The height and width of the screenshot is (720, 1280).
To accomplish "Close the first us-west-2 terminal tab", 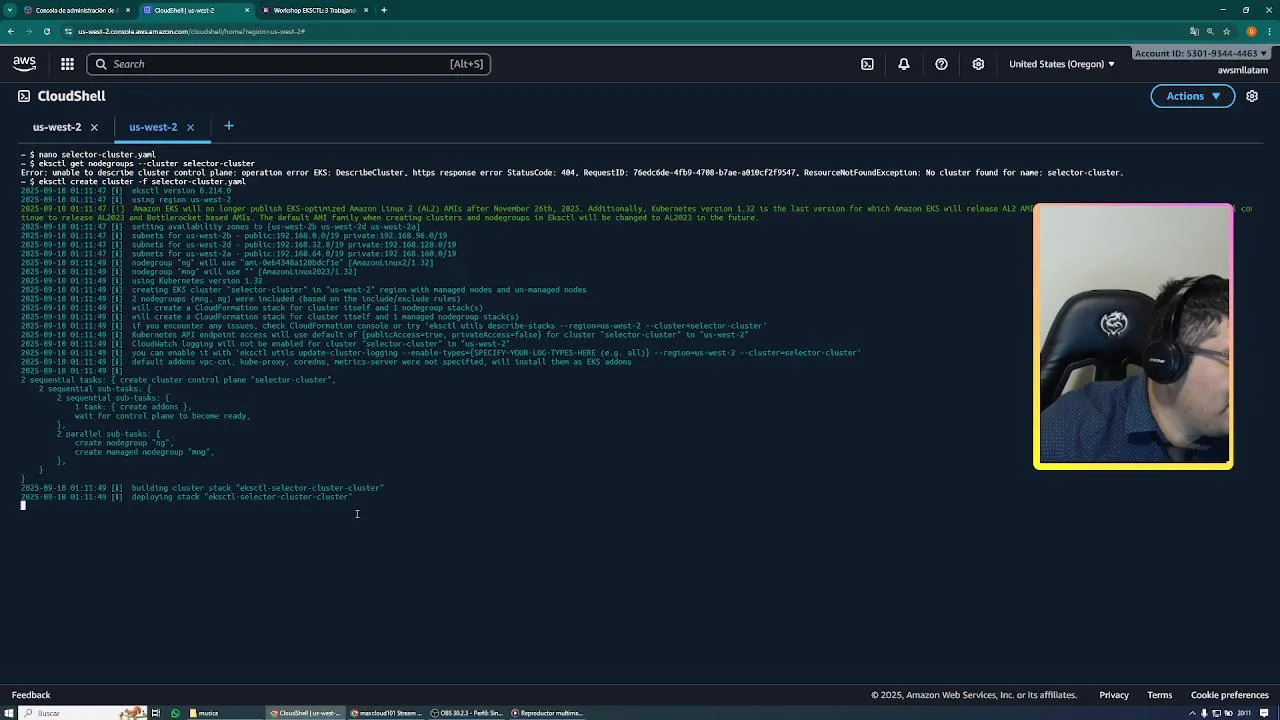I will pyautogui.click(x=94, y=127).
